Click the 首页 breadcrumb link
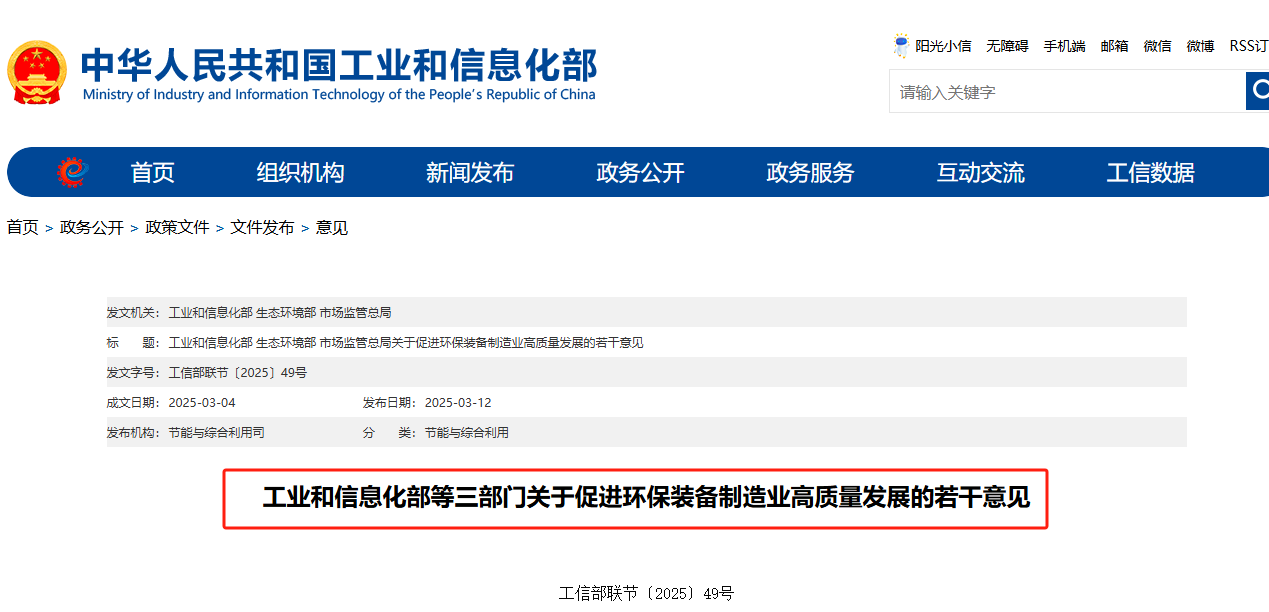Screen dimensions: 1269x612 click(22, 228)
